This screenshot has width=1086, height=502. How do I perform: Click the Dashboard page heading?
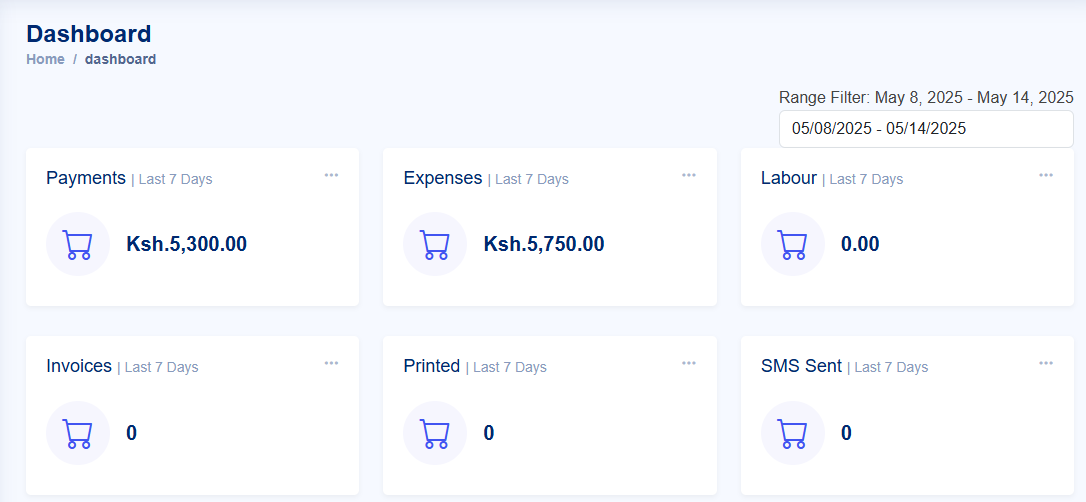click(x=89, y=34)
